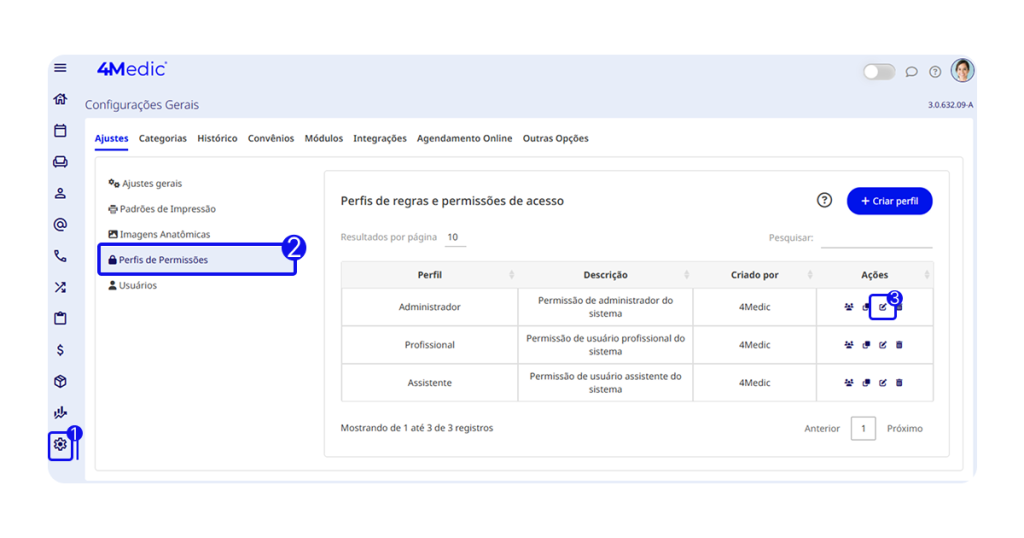Viewport: 1024px width, 538px height.
Task: Click the Pesquisar search field
Action: 876,239
